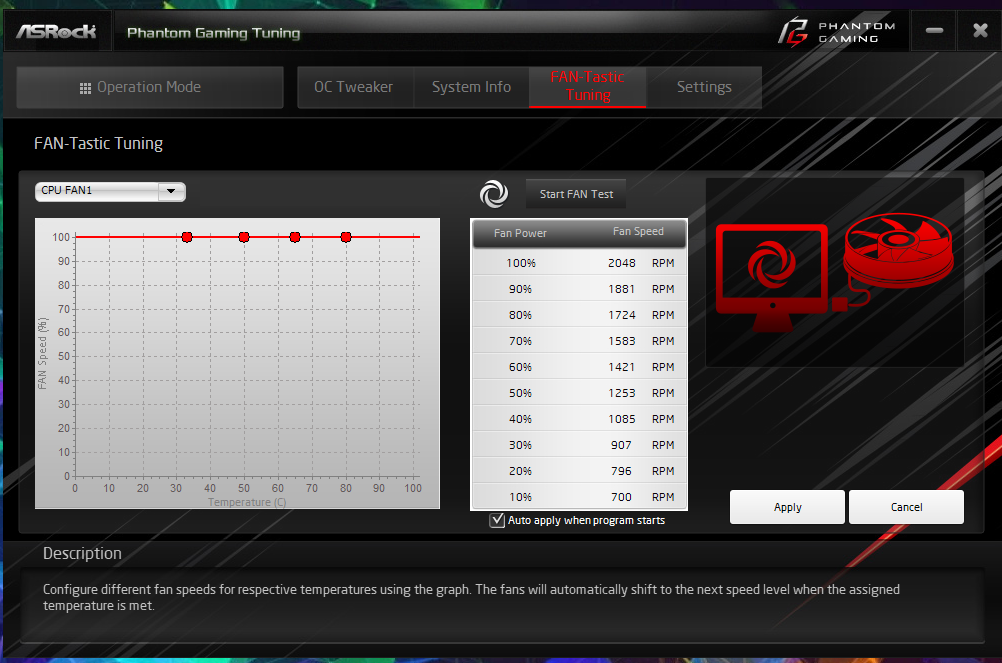Select the 40% row showing 1085 RPM

click(579, 419)
